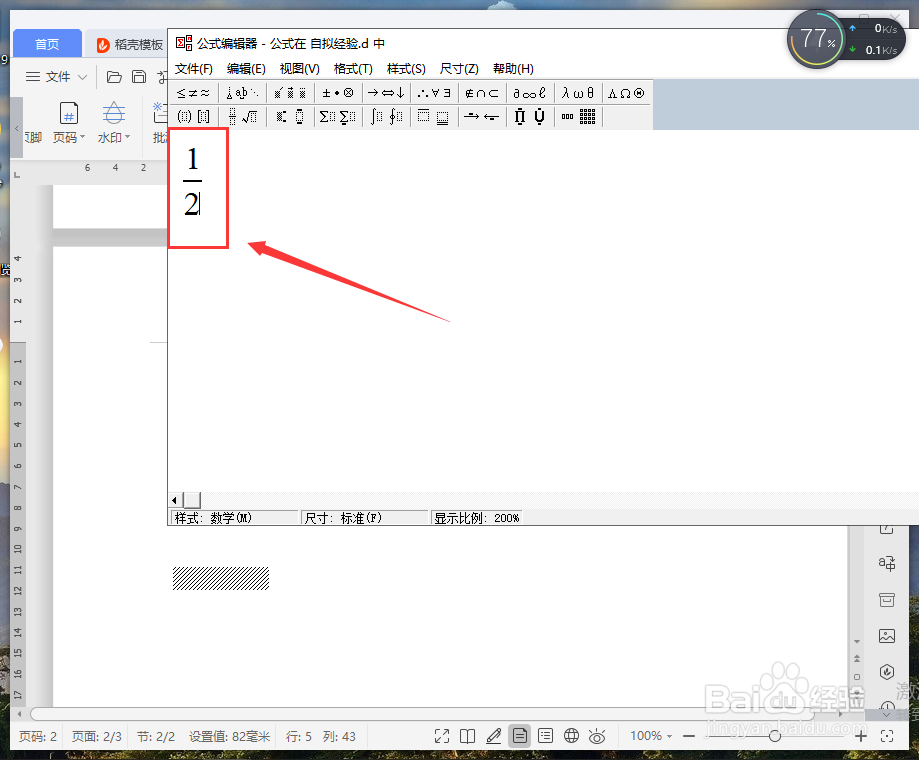
Task: Click 样式: 数学(M) status field
Action: click(234, 518)
